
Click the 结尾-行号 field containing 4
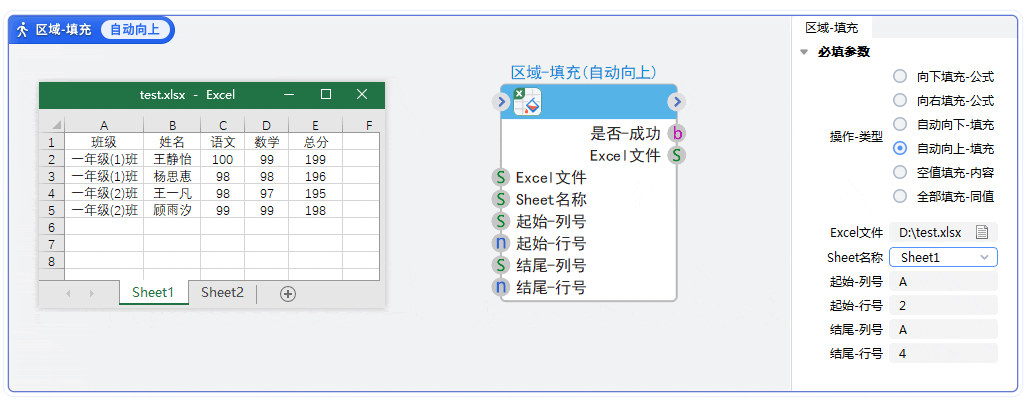943,353
